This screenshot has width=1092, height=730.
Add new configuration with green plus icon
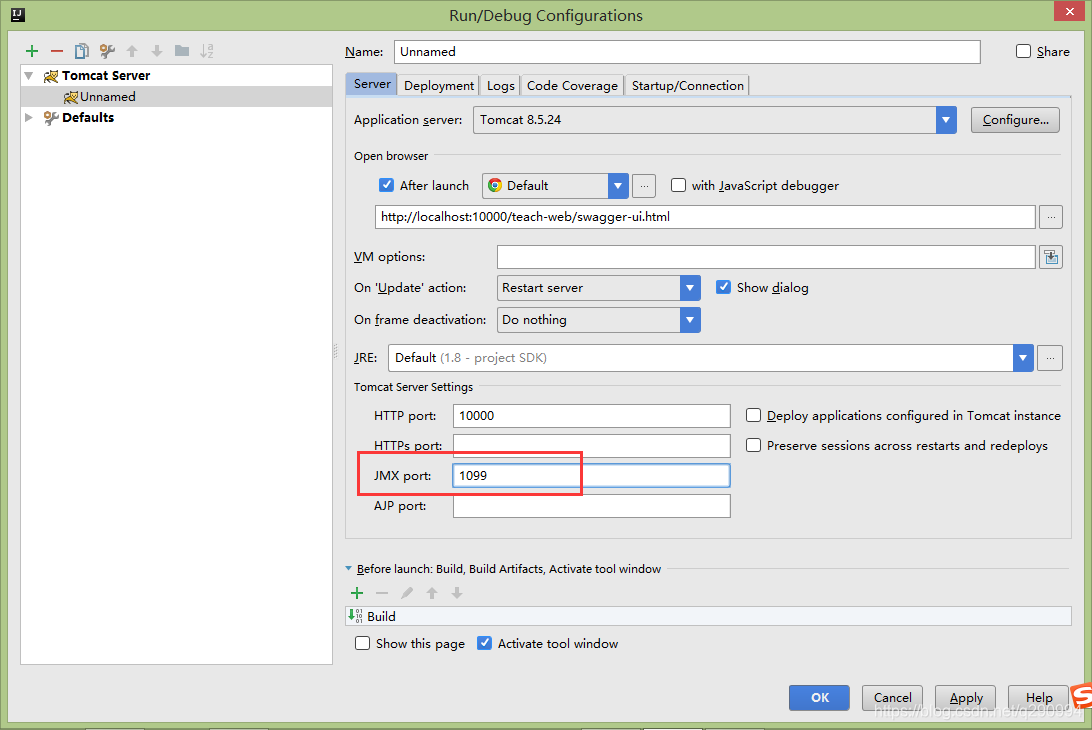31,51
